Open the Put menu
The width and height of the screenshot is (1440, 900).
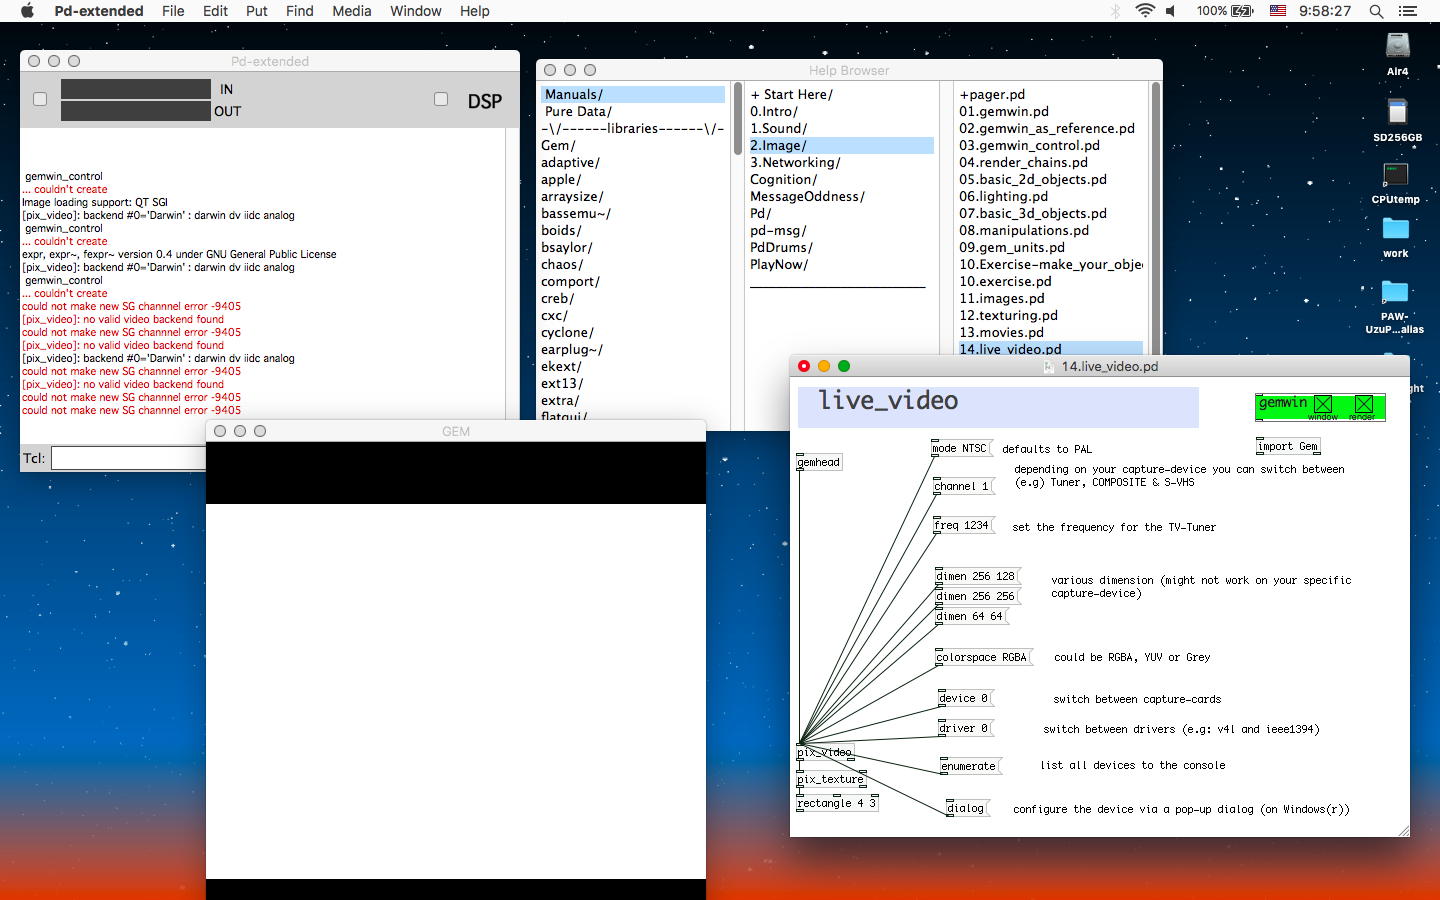[x=257, y=11]
